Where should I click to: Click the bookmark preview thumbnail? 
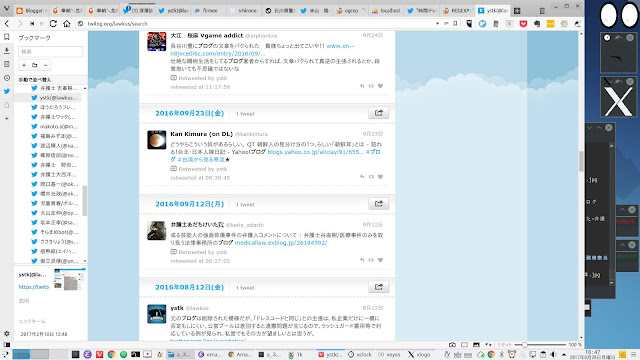[x=70, y=280]
